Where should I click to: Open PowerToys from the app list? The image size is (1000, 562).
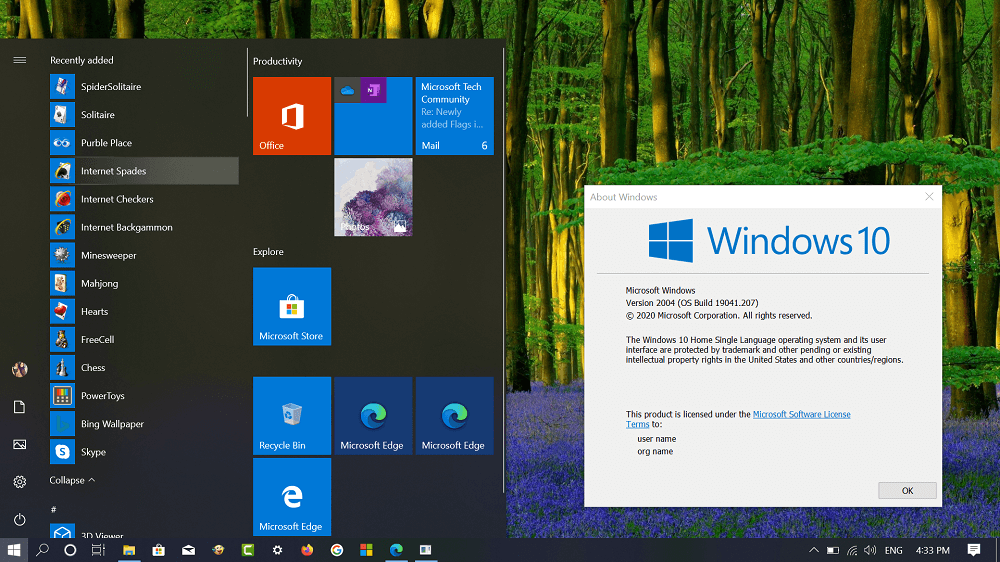click(x=144, y=395)
